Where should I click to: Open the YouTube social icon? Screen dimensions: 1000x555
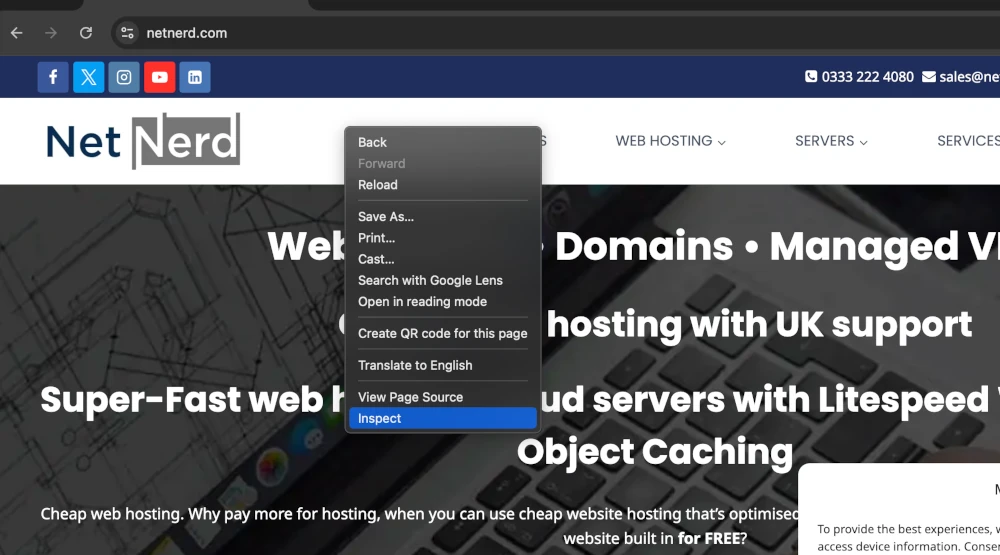159,77
